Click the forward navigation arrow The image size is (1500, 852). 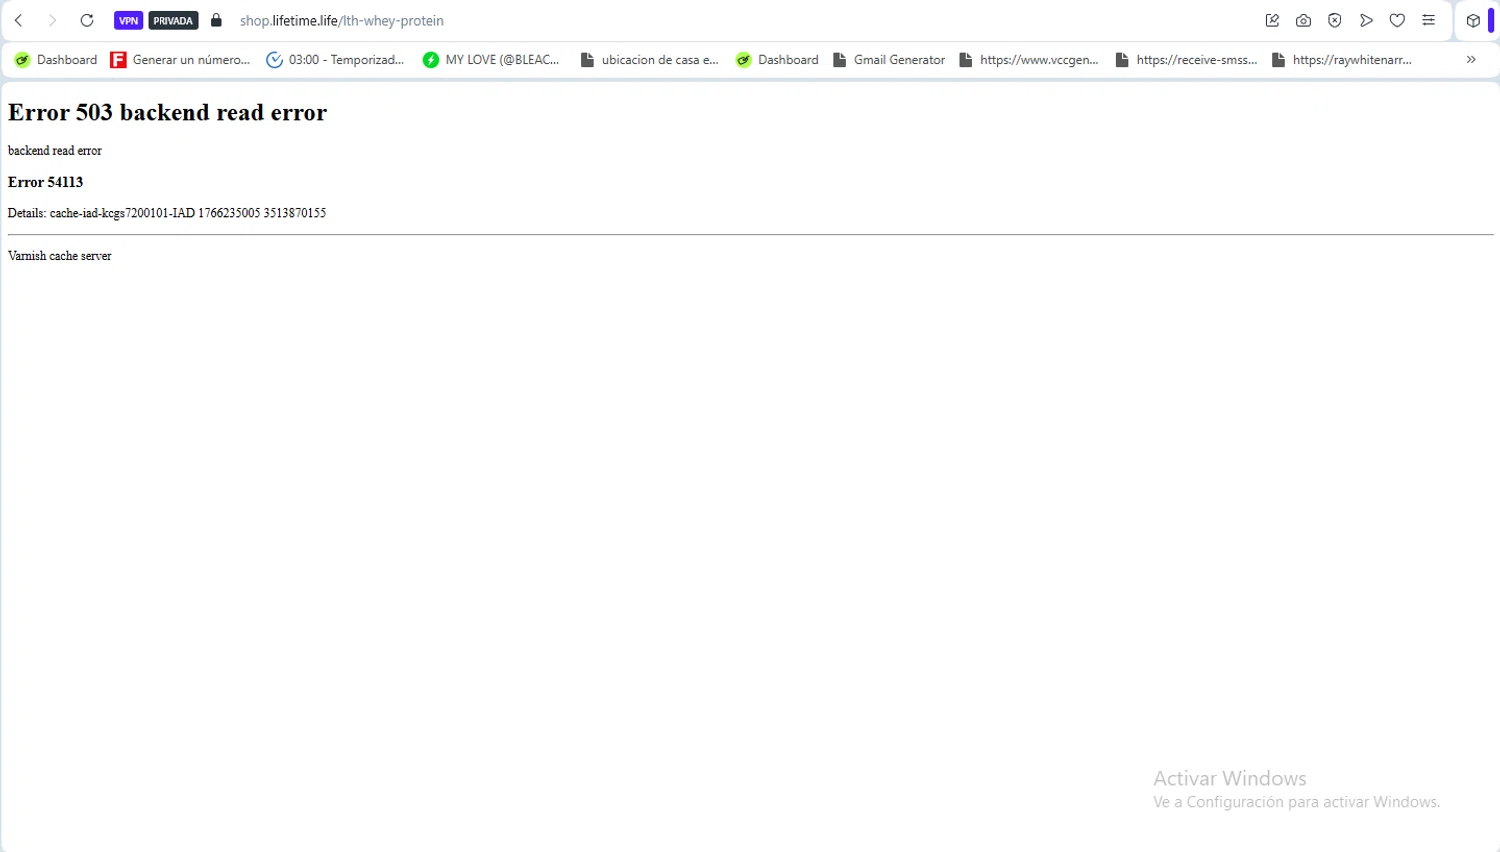coord(52,20)
